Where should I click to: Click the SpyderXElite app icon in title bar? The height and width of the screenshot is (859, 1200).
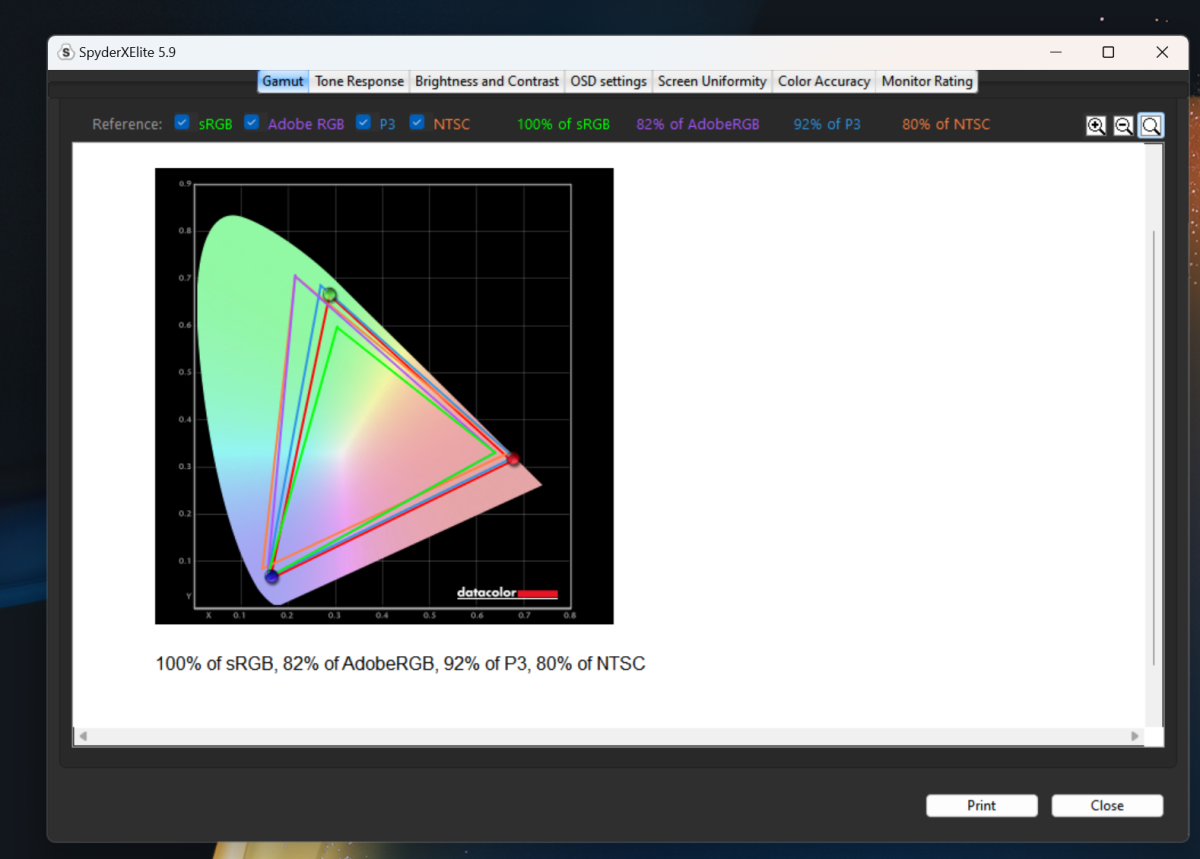coord(66,53)
